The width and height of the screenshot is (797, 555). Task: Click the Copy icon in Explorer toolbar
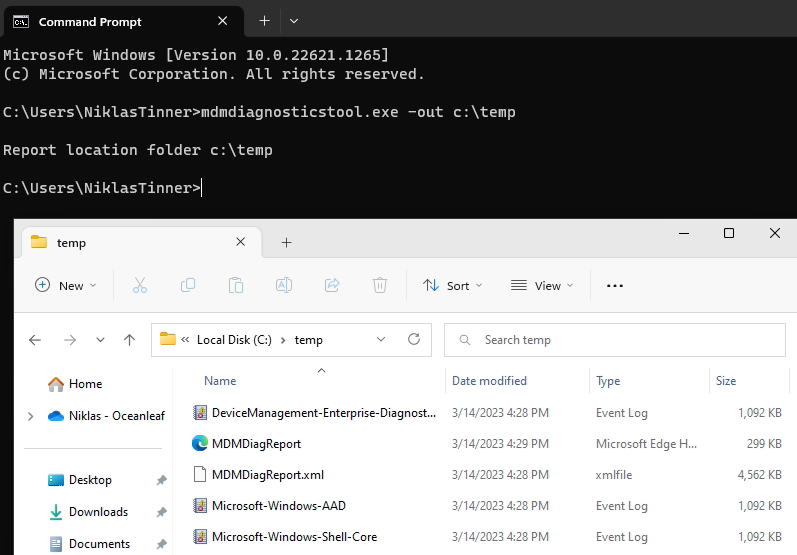[x=188, y=286]
